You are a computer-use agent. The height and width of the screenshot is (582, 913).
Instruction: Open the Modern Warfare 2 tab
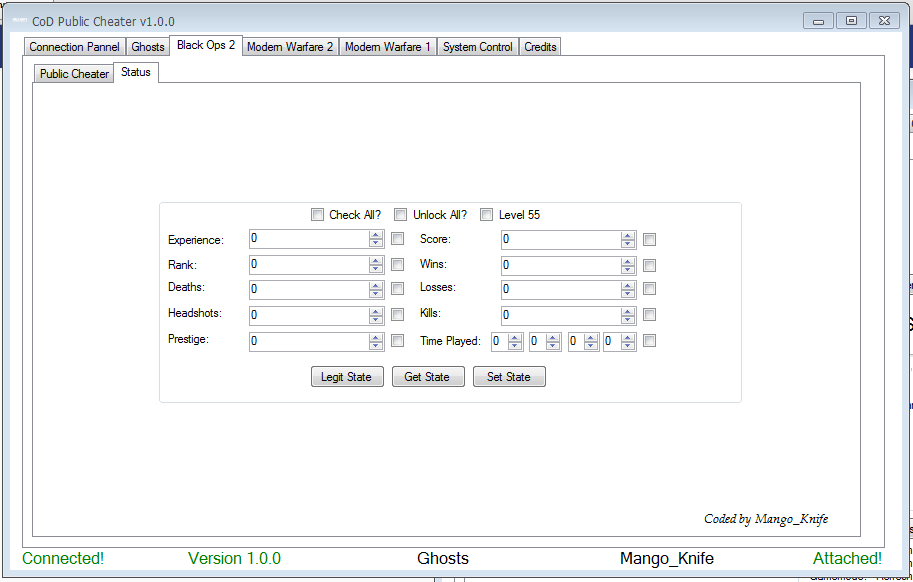pos(290,47)
